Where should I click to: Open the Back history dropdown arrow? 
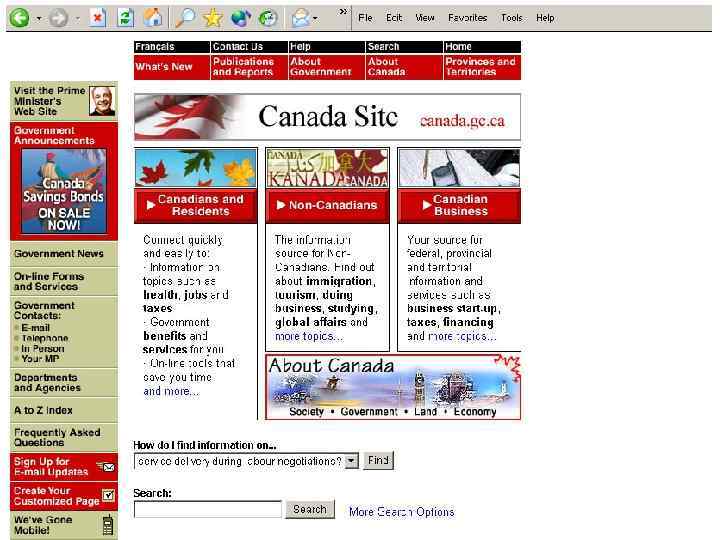coord(39,18)
